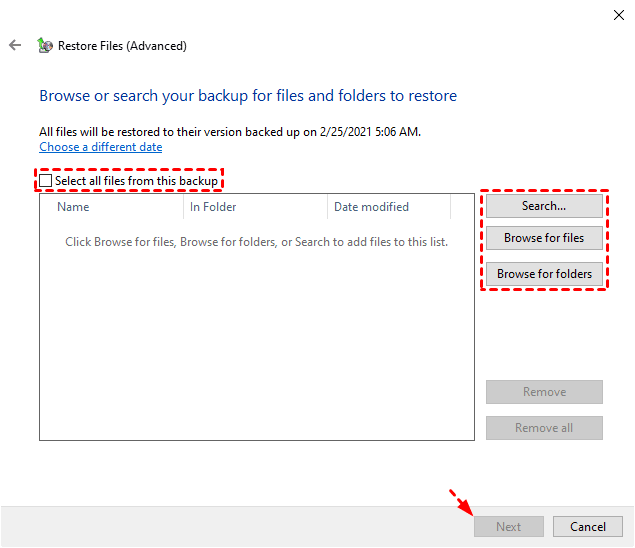Open Browse for folders
The height and width of the screenshot is (548, 635).
point(544,274)
